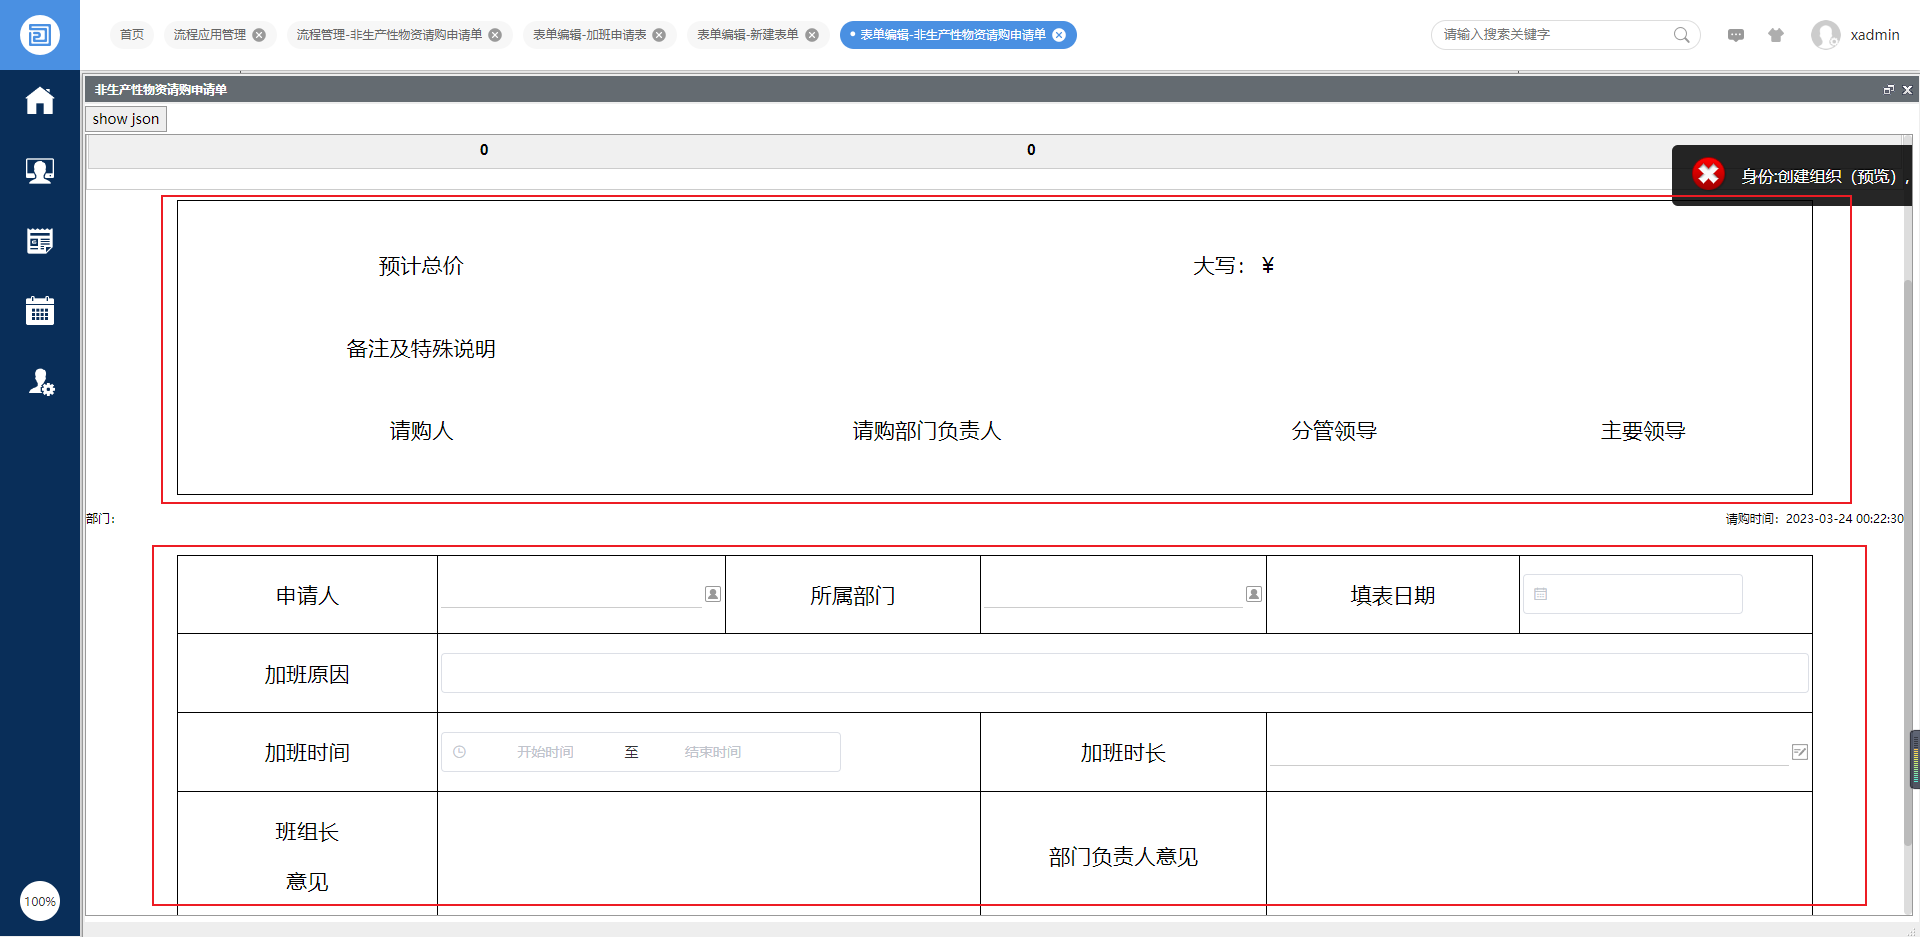Click the vertical scrollbar of form panel
Image resolution: width=1920 pixels, height=937 pixels.
1908,560
